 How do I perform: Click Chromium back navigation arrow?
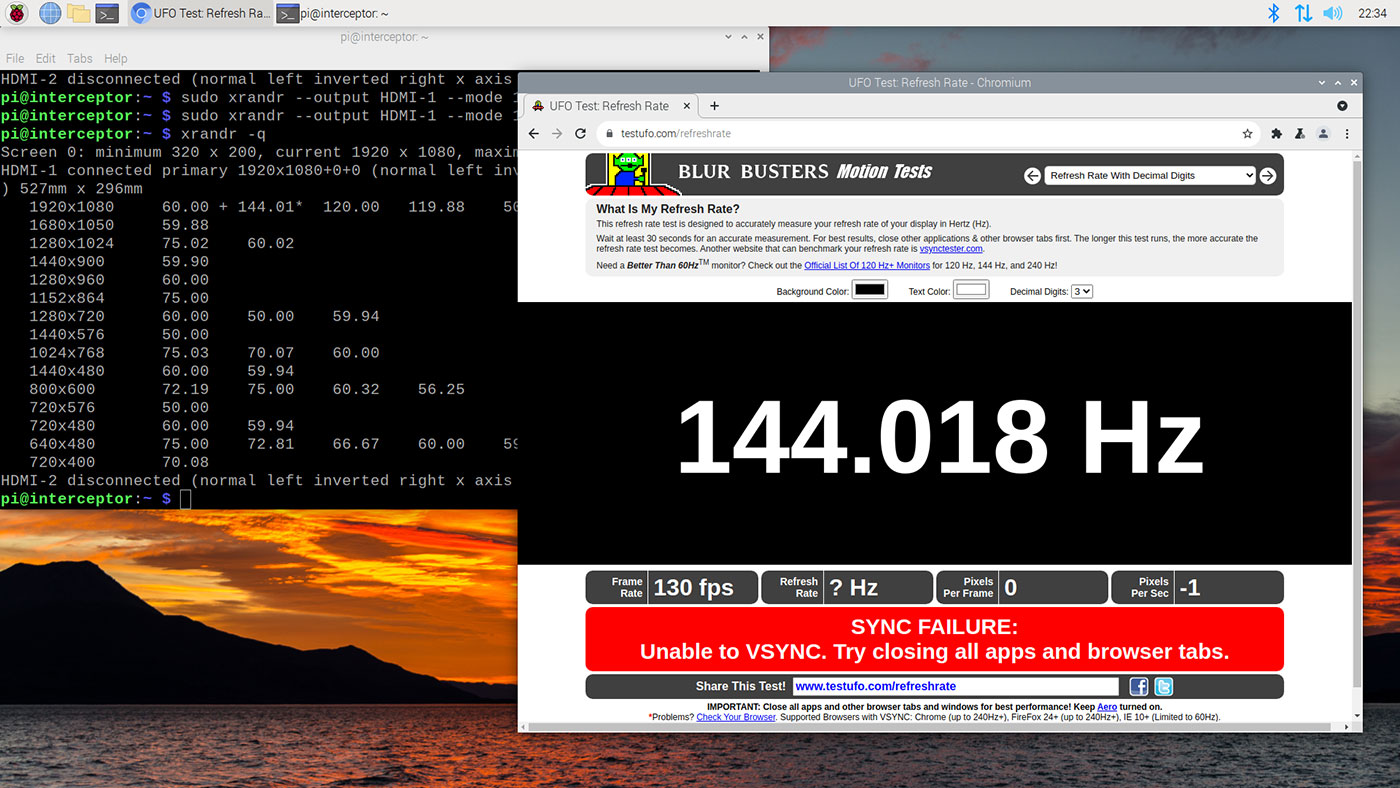point(534,133)
